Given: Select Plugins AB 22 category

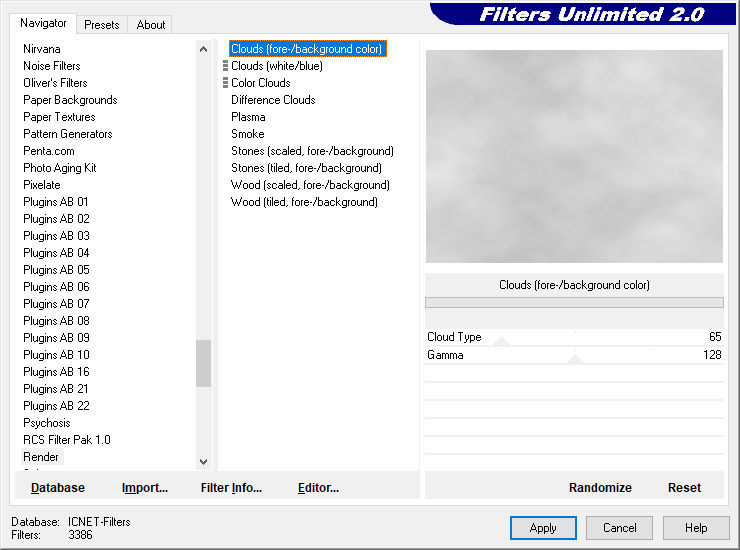Looking at the screenshot, I should click(56, 406).
